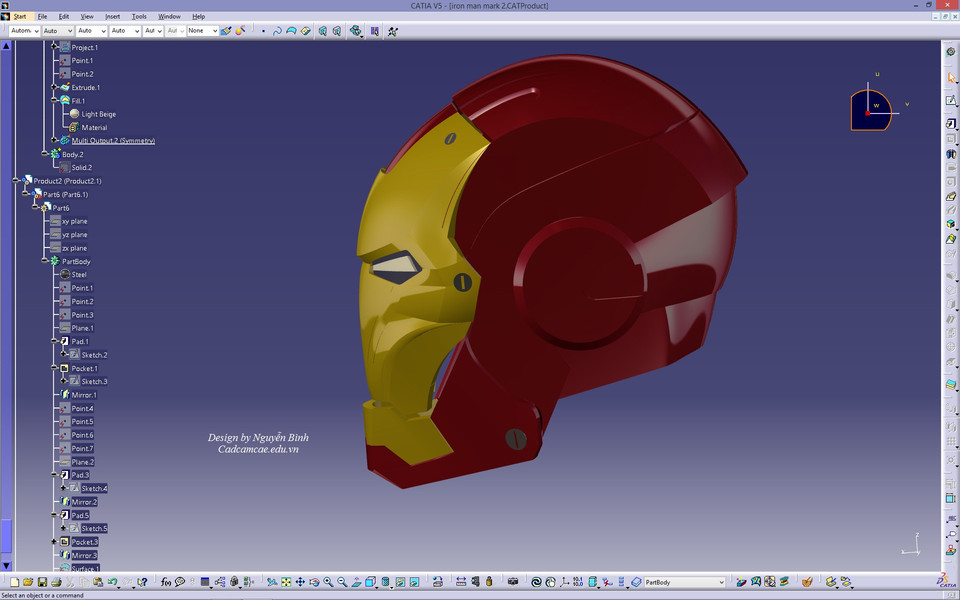Open the Formula f(x) editor icon
Image resolution: width=960 pixels, height=600 pixels.
coord(164,582)
